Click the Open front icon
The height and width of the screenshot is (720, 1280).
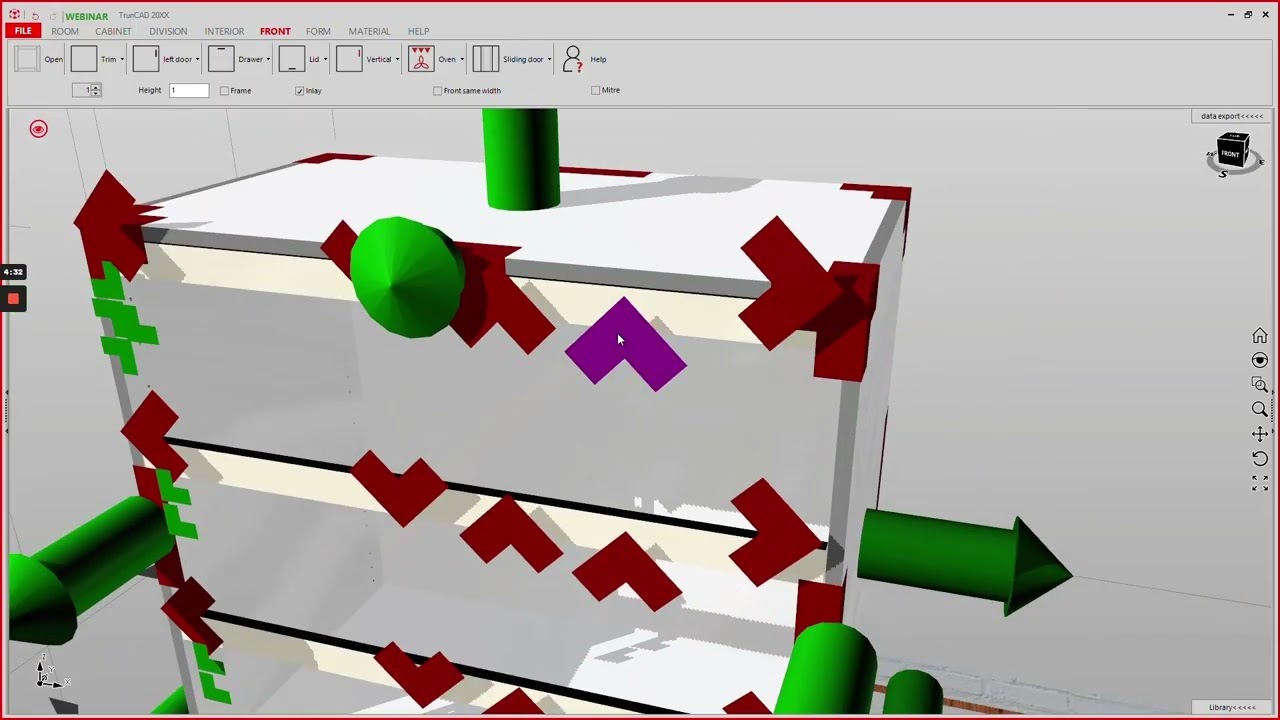click(x=27, y=59)
